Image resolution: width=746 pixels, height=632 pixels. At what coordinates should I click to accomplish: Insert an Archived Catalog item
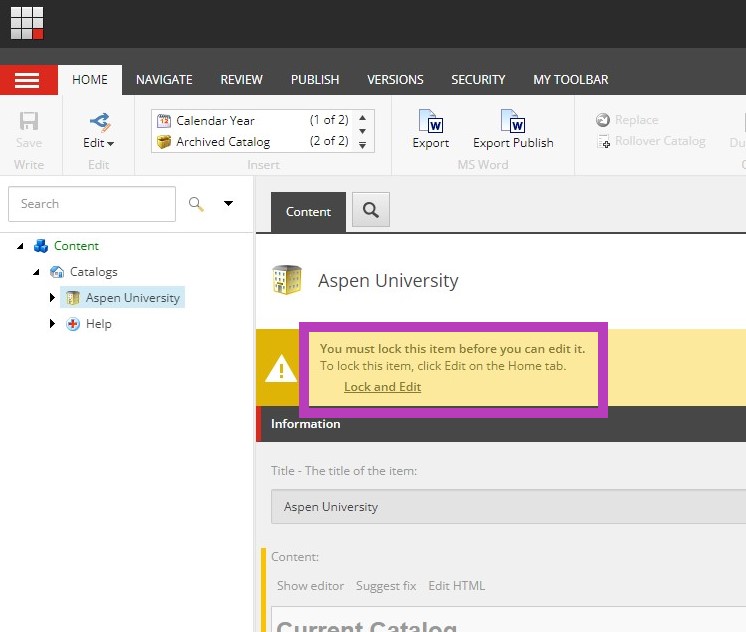pyautogui.click(x=223, y=141)
